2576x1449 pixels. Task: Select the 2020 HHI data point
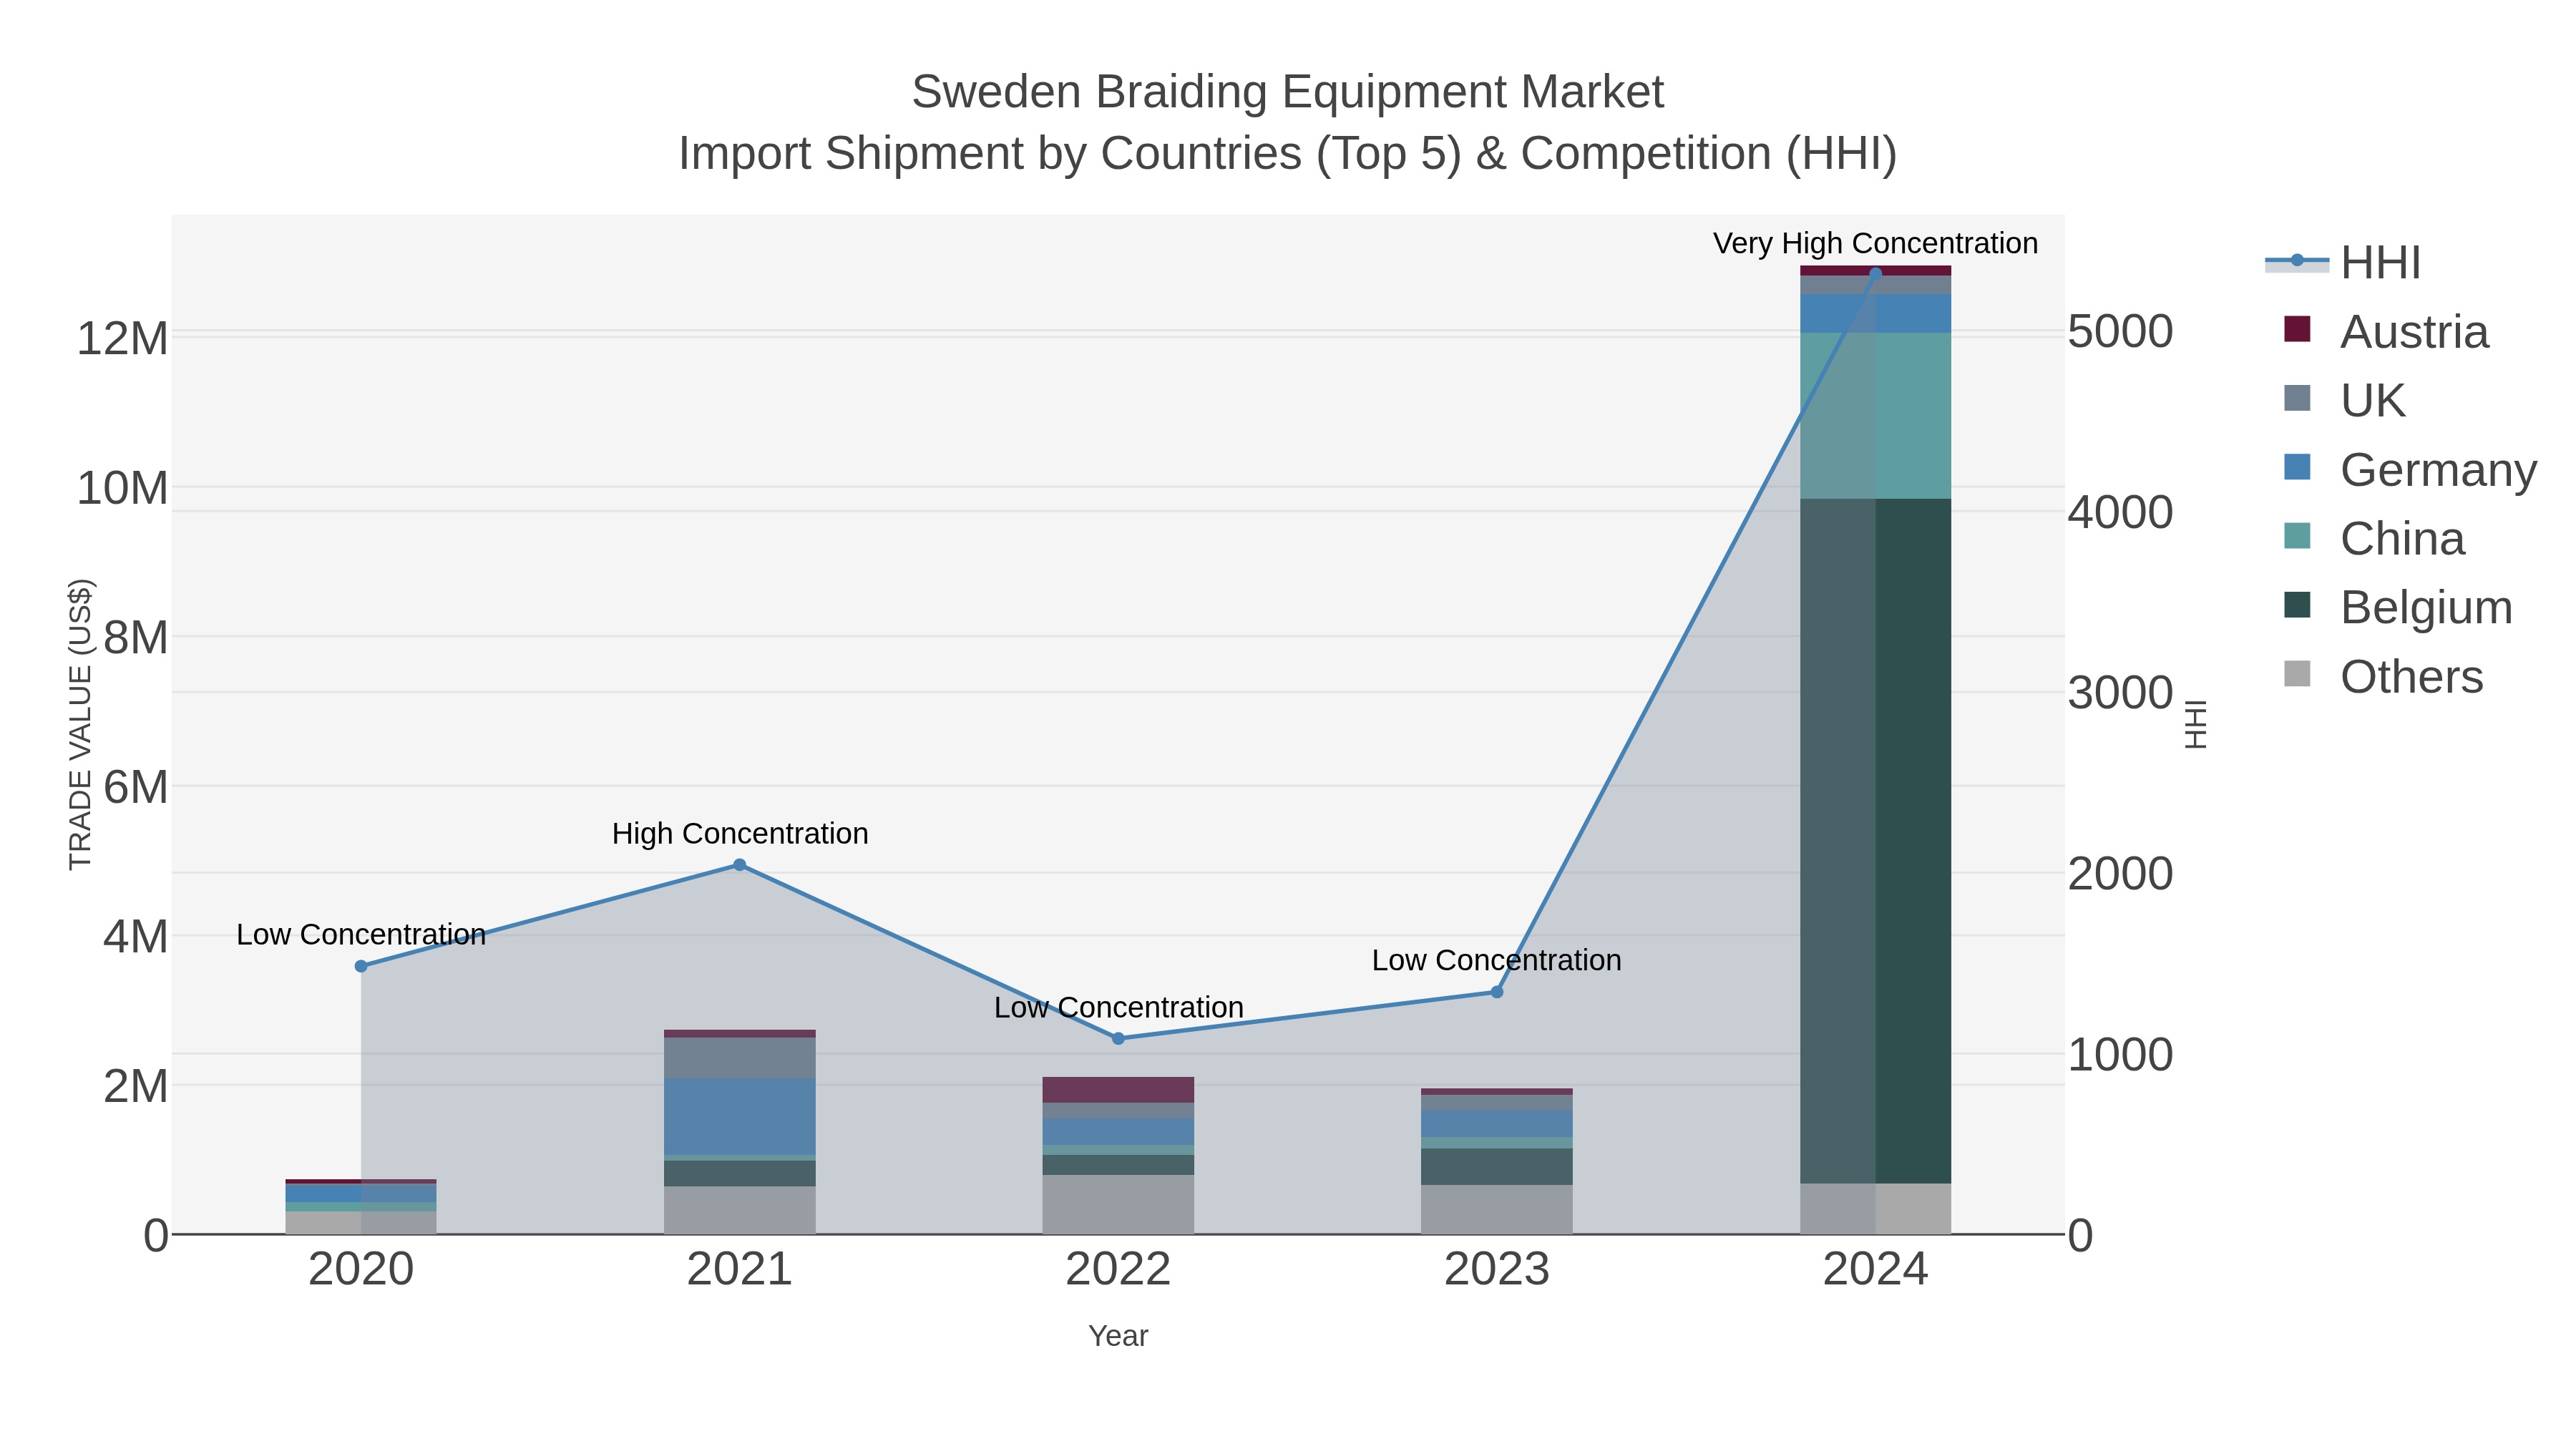361,966
